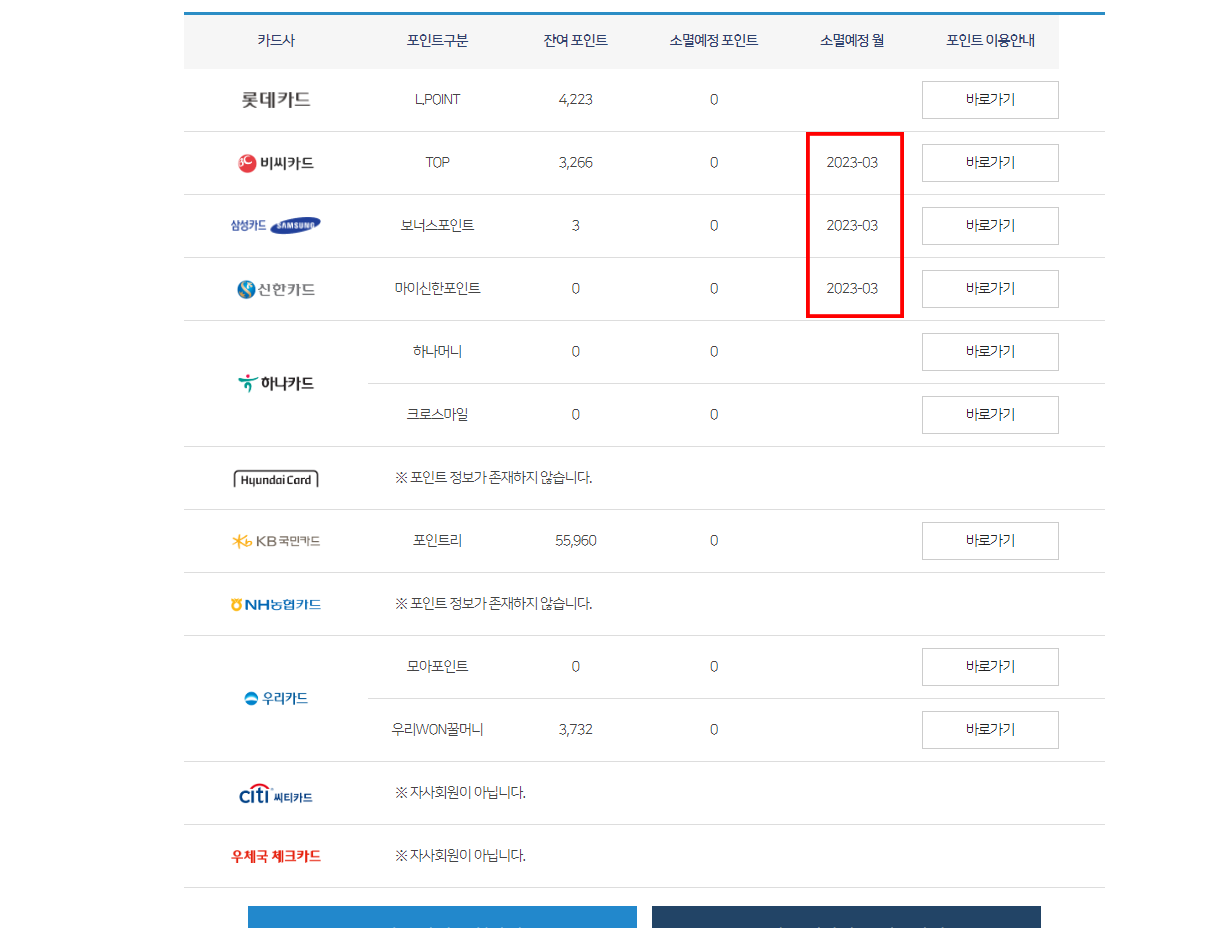Click 우체국 체크카드 non-member notice
The height and width of the screenshot is (928, 1230).
coord(460,856)
